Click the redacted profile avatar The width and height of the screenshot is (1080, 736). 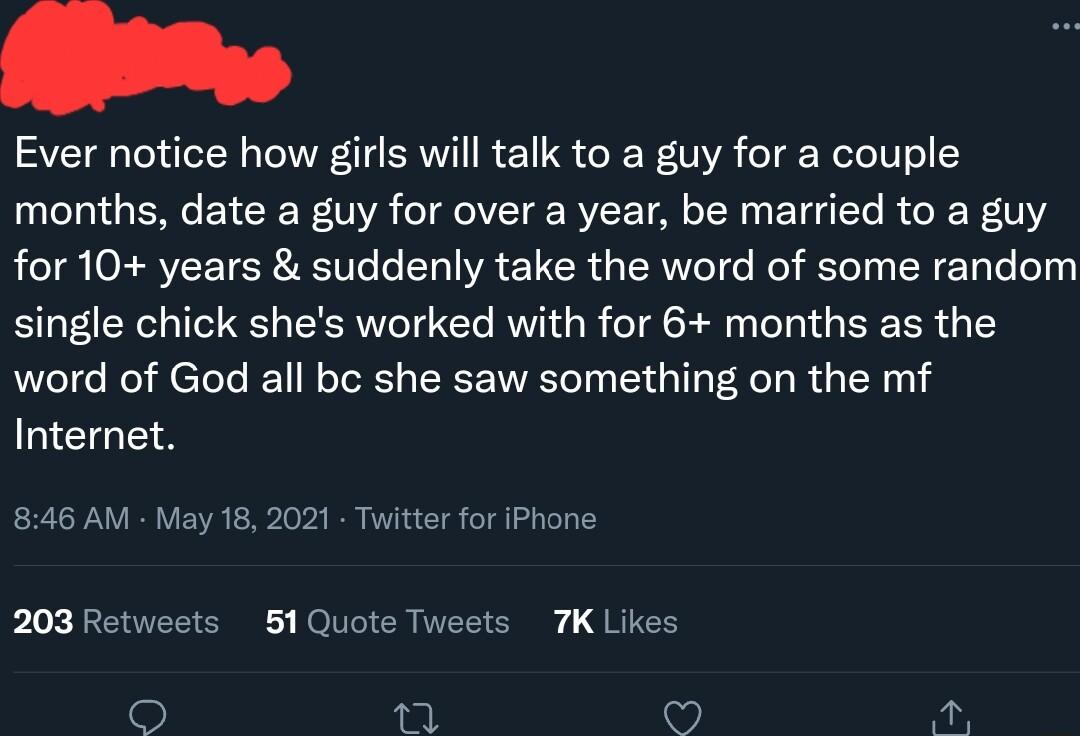[140, 55]
